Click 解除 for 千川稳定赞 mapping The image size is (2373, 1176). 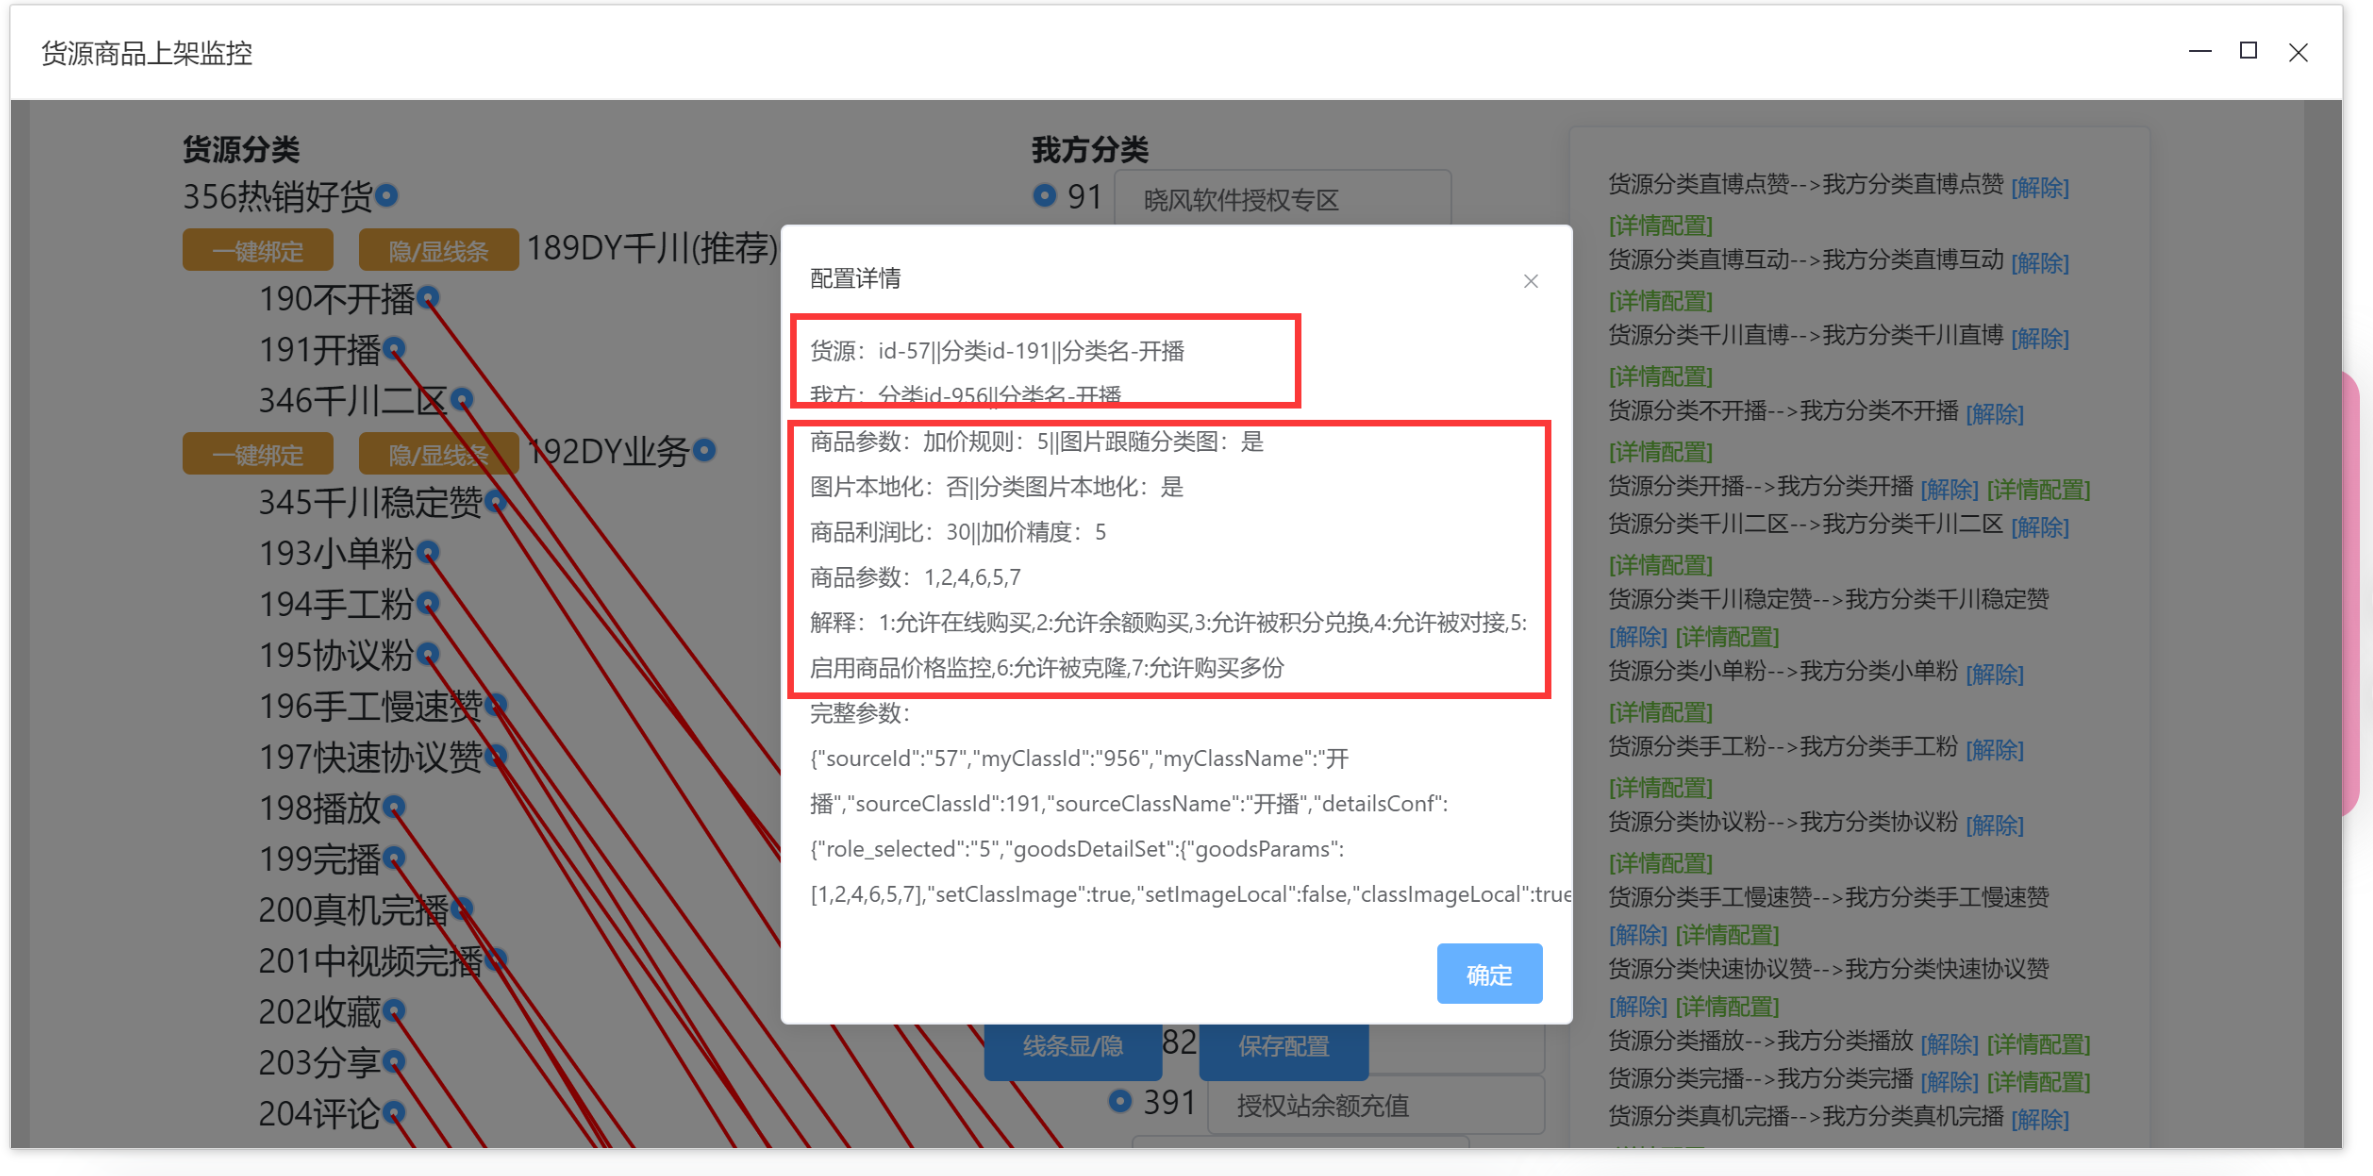1637,637
